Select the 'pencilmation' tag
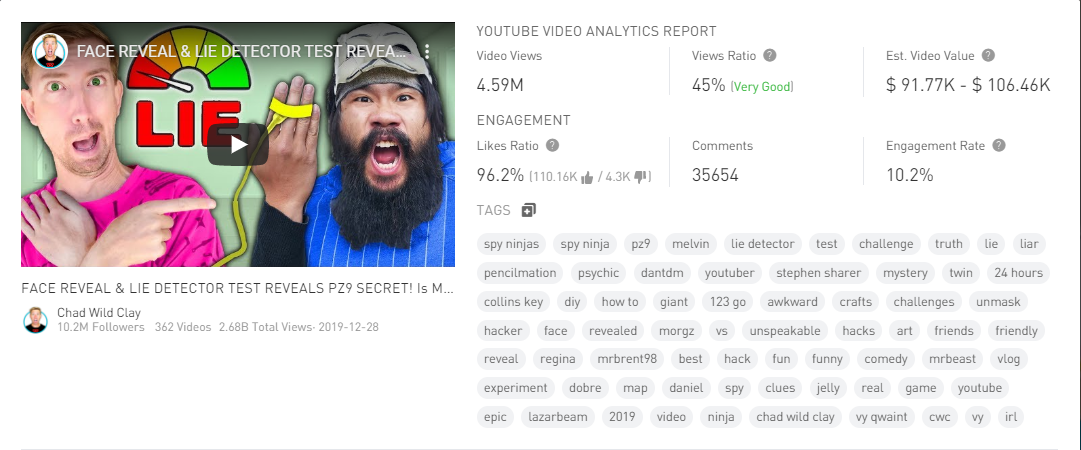1081x450 pixels. (x=520, y=272)
